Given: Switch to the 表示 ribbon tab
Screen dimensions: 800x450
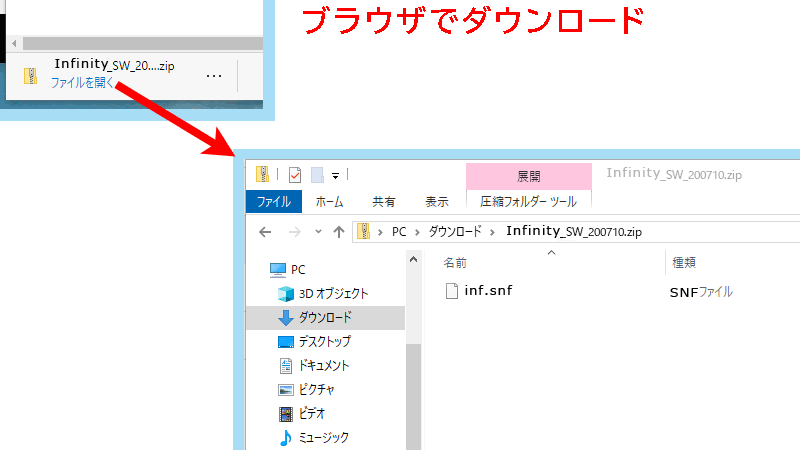Looking at the screenshot, I should pyautogui.click(x=436, y=201).
